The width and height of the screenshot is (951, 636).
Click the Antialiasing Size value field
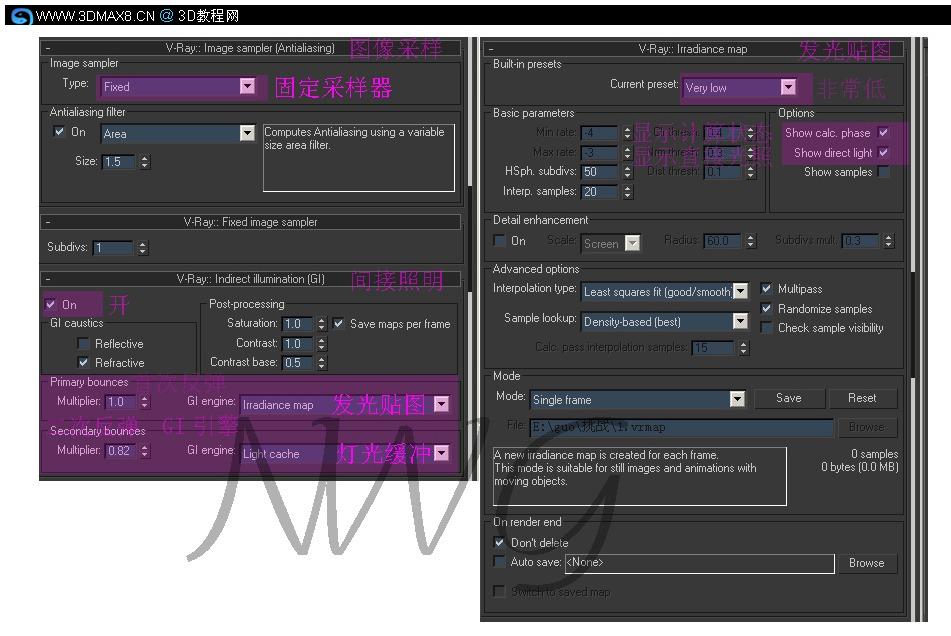119,162
